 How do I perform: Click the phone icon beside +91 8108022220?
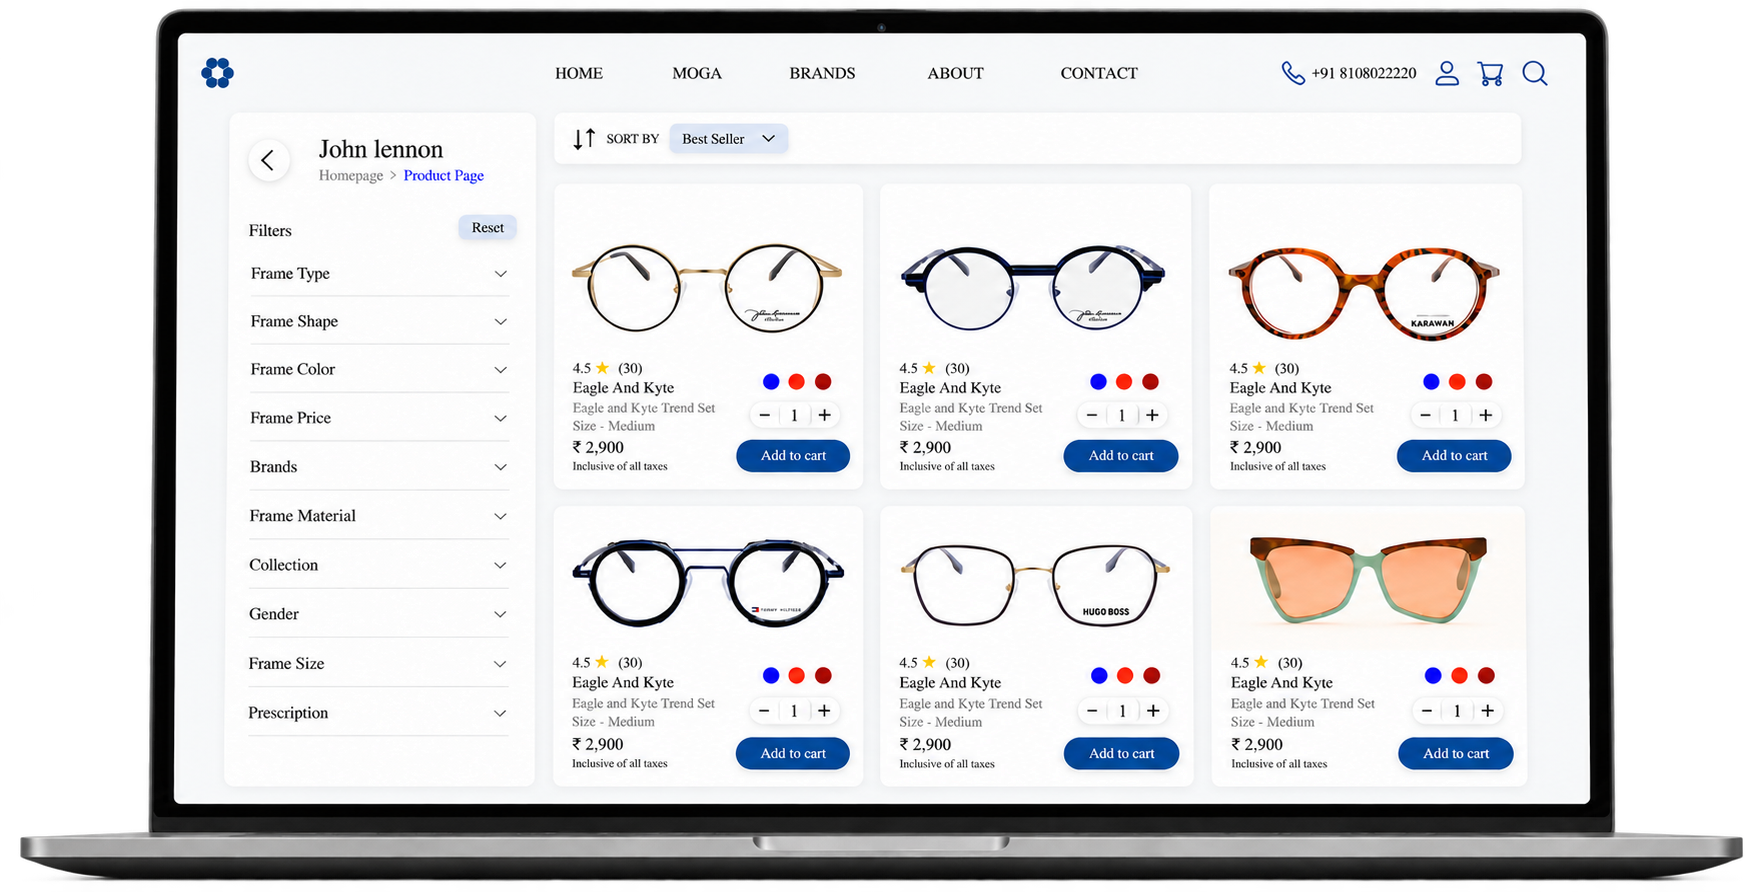click(1293, 73)
